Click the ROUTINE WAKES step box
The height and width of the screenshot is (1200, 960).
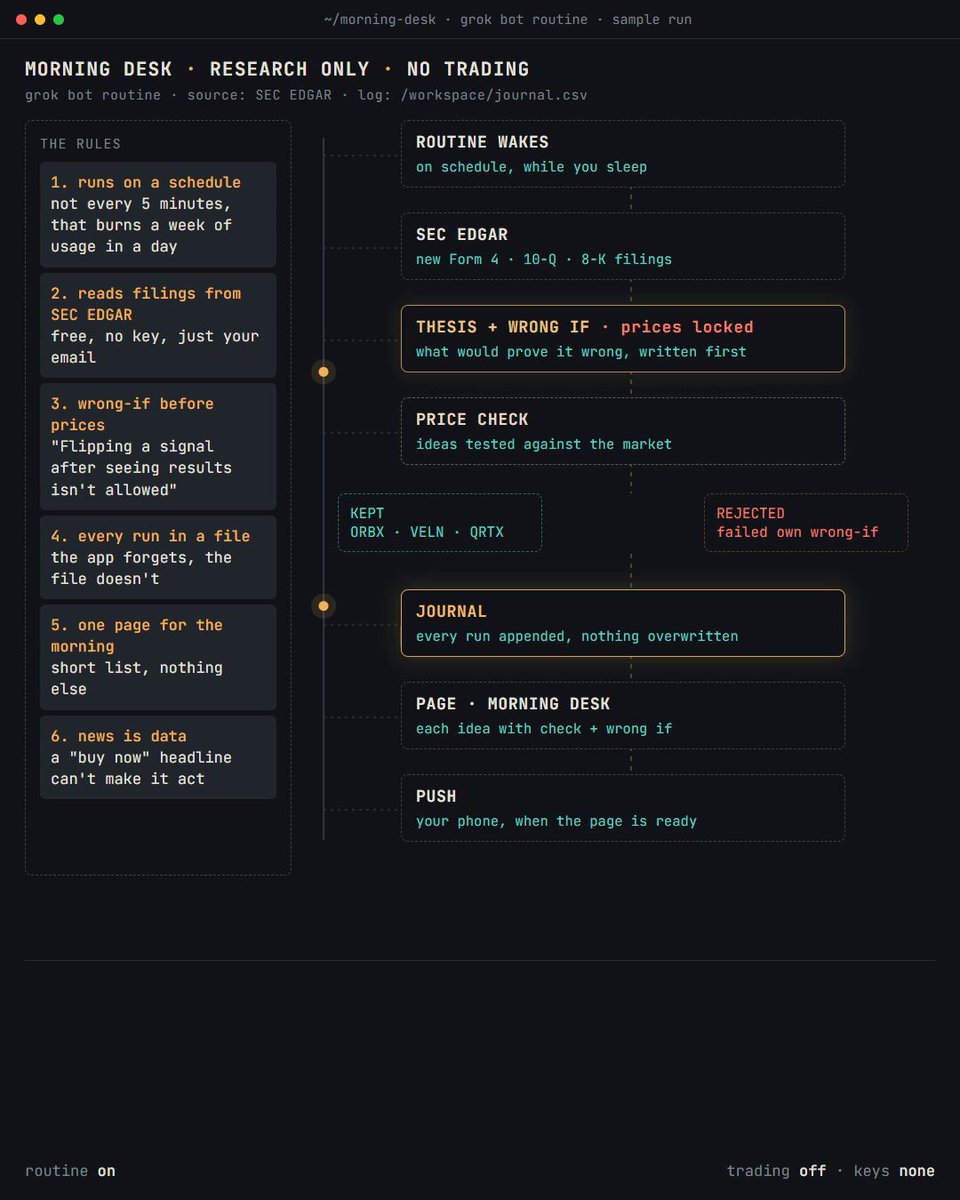623,154
